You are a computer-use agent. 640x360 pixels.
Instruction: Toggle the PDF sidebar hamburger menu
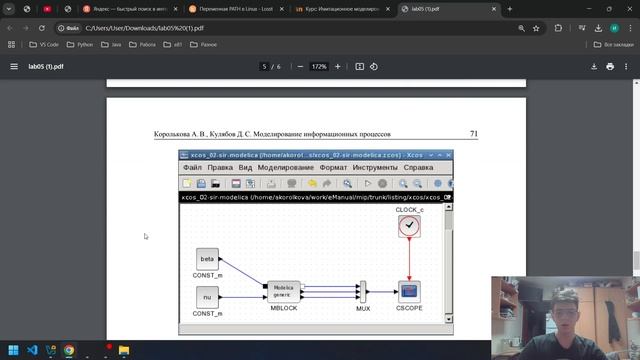[14, 67]
